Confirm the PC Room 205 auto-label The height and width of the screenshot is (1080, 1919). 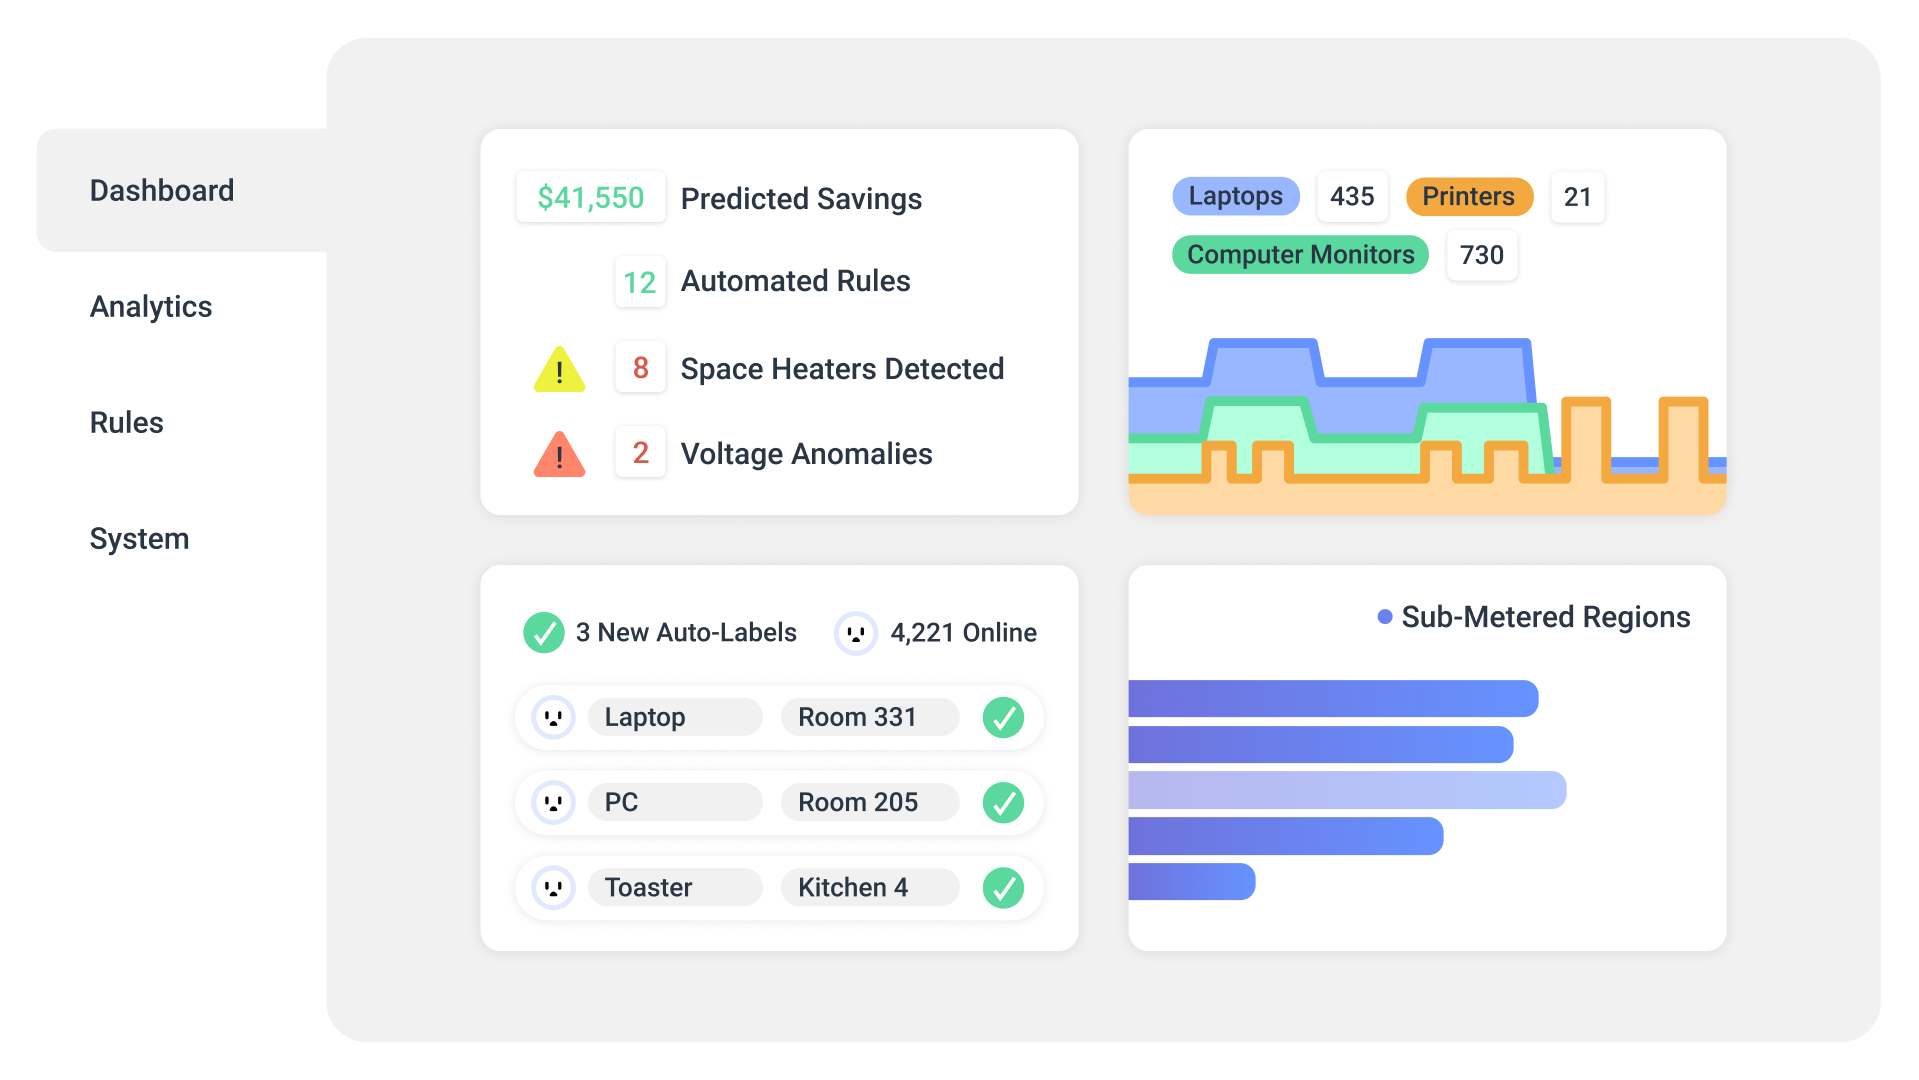(x=1004, y=802)
